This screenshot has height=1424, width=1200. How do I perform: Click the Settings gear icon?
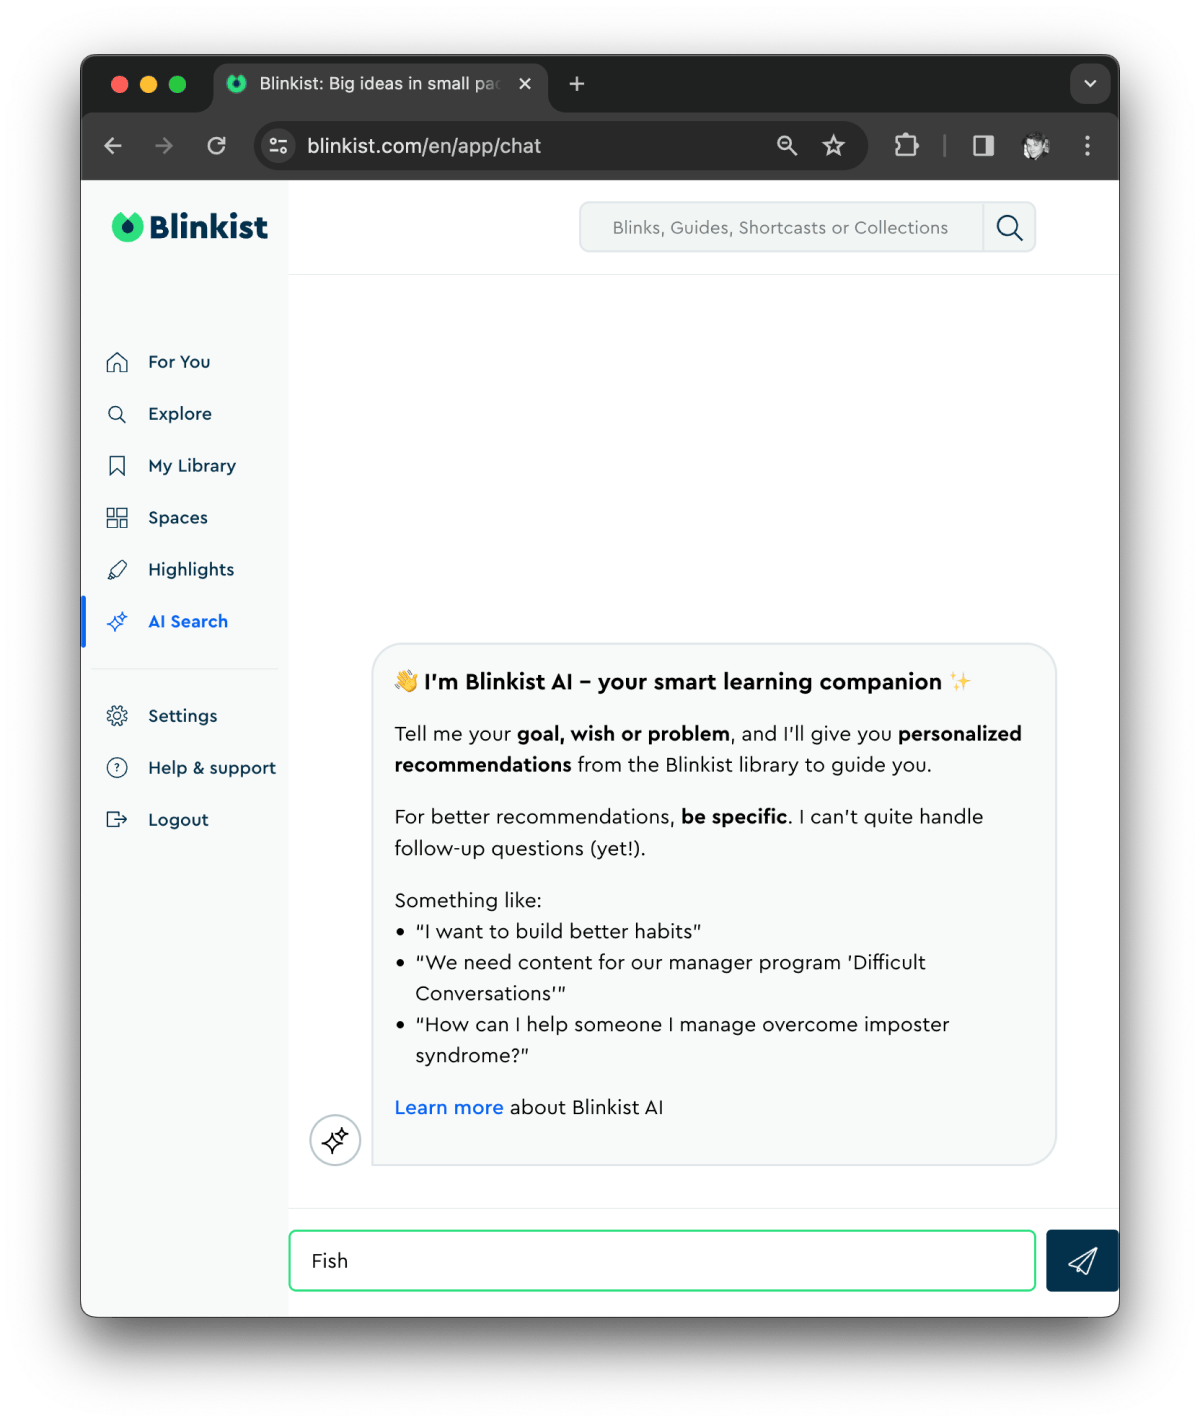(x=117, y=716)
